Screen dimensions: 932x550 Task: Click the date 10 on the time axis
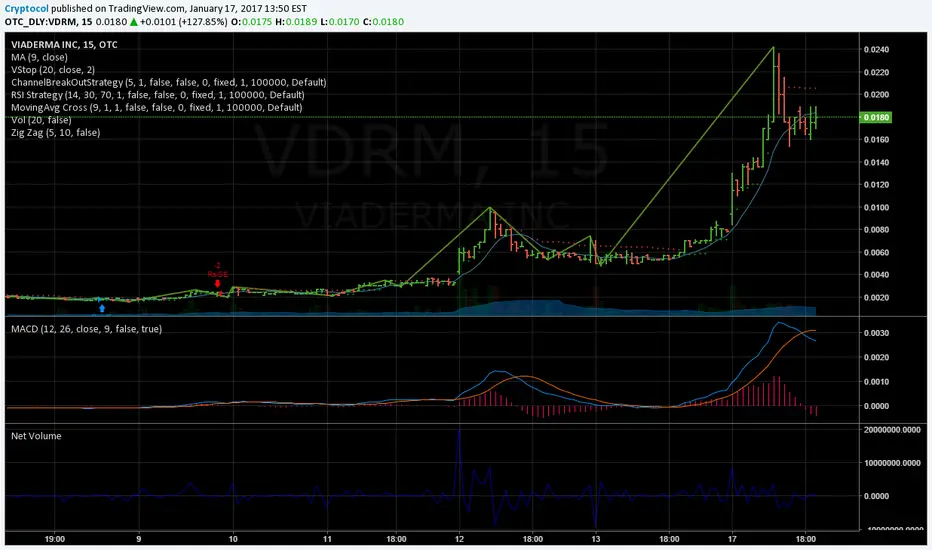[x=233, y=539]
